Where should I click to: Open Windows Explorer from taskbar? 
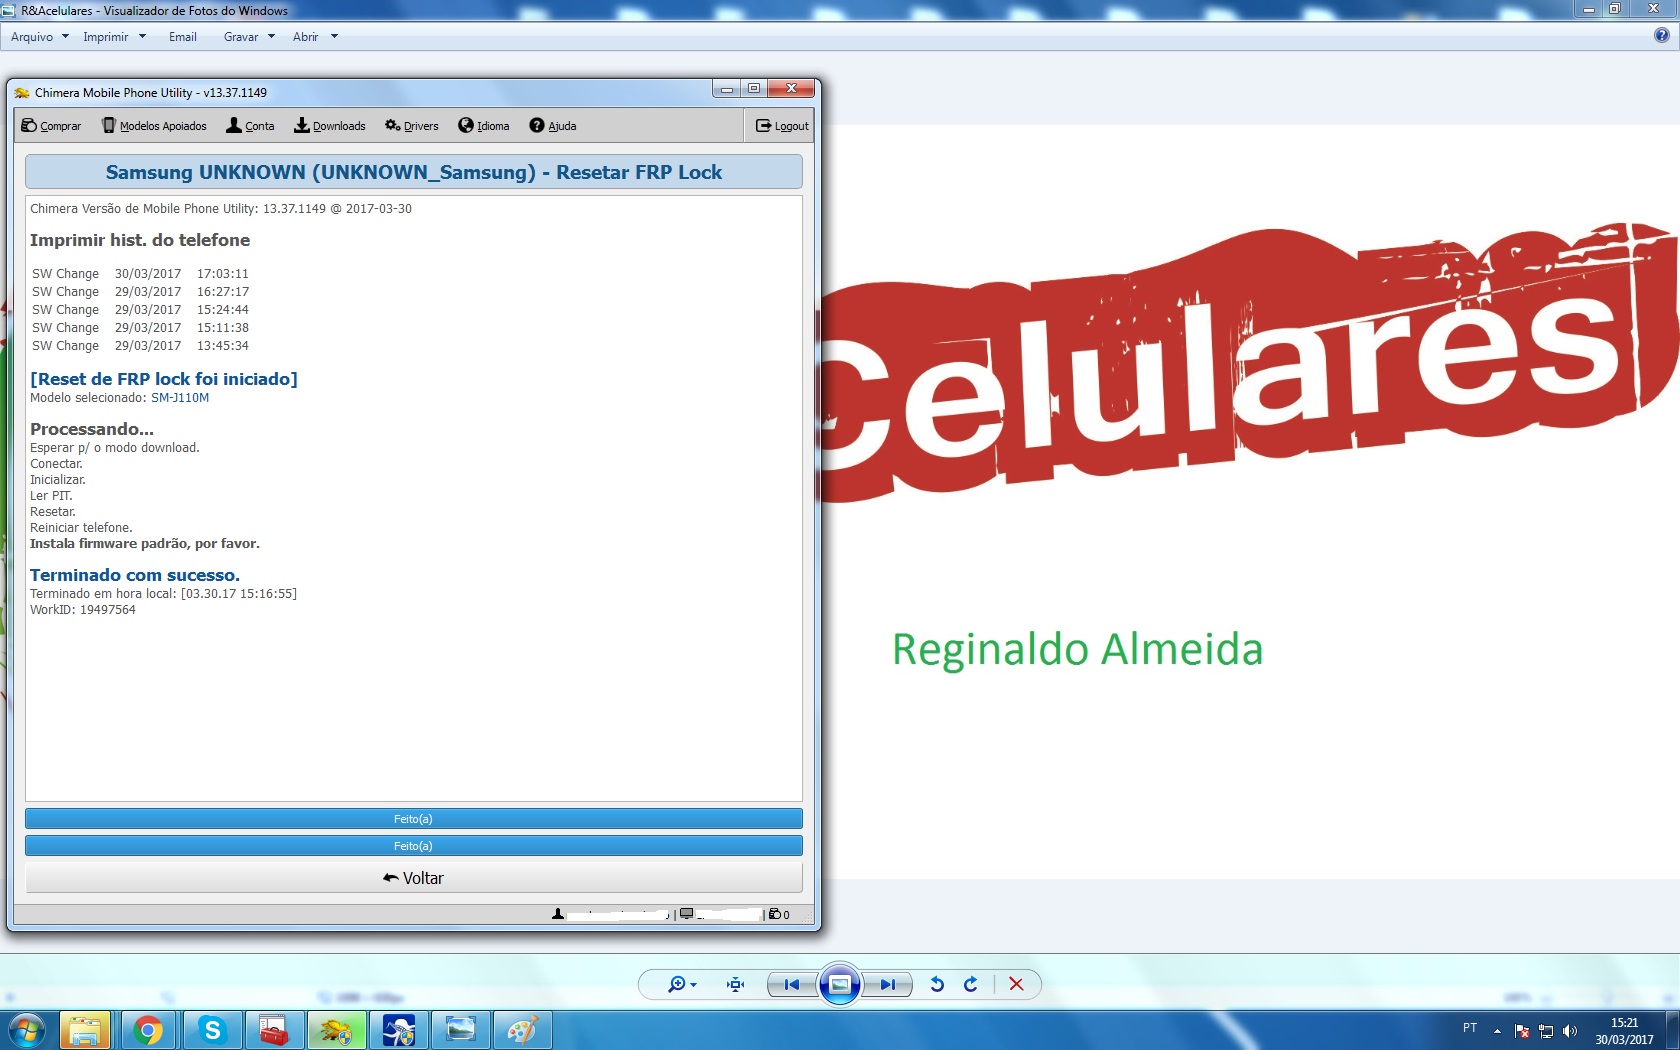[x=85, y=1030]
